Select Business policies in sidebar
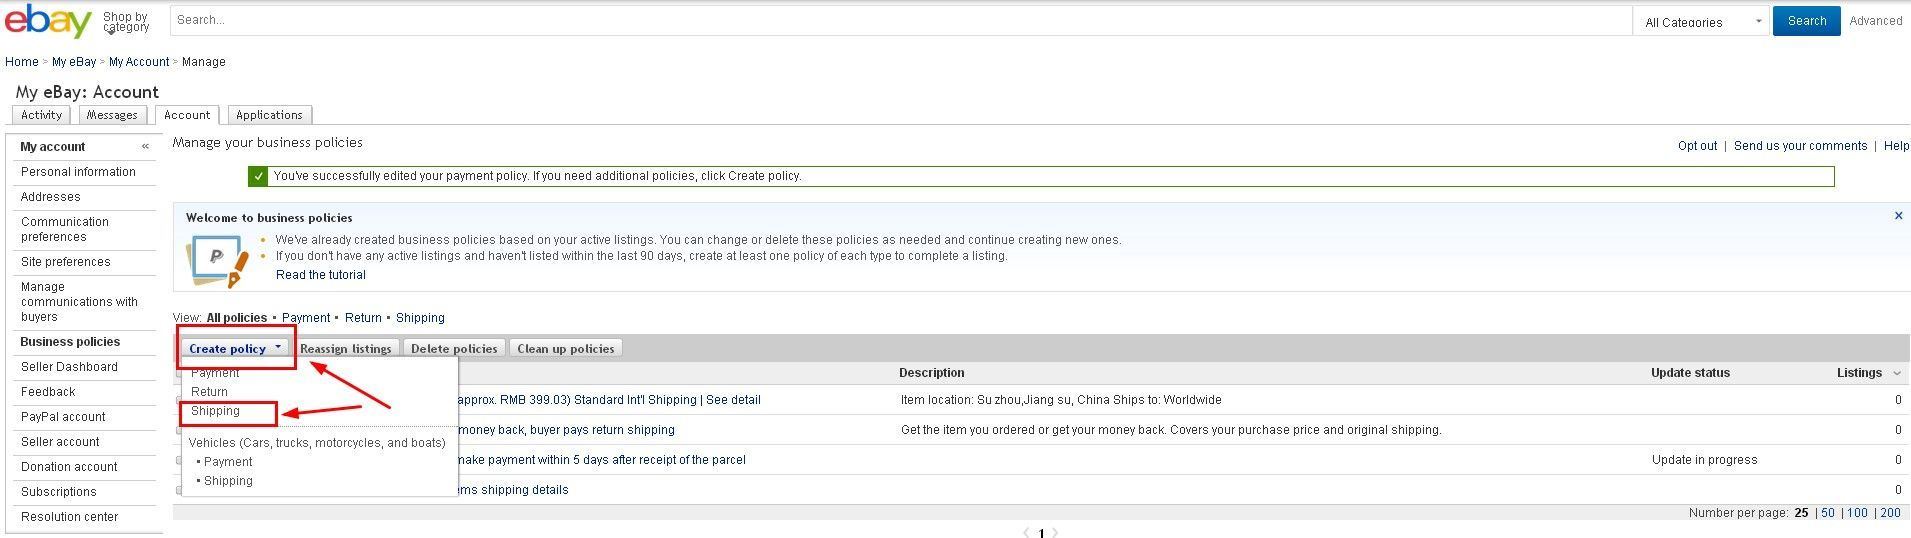The width and height of the screenshot is (1911, 538). point(70,342)
